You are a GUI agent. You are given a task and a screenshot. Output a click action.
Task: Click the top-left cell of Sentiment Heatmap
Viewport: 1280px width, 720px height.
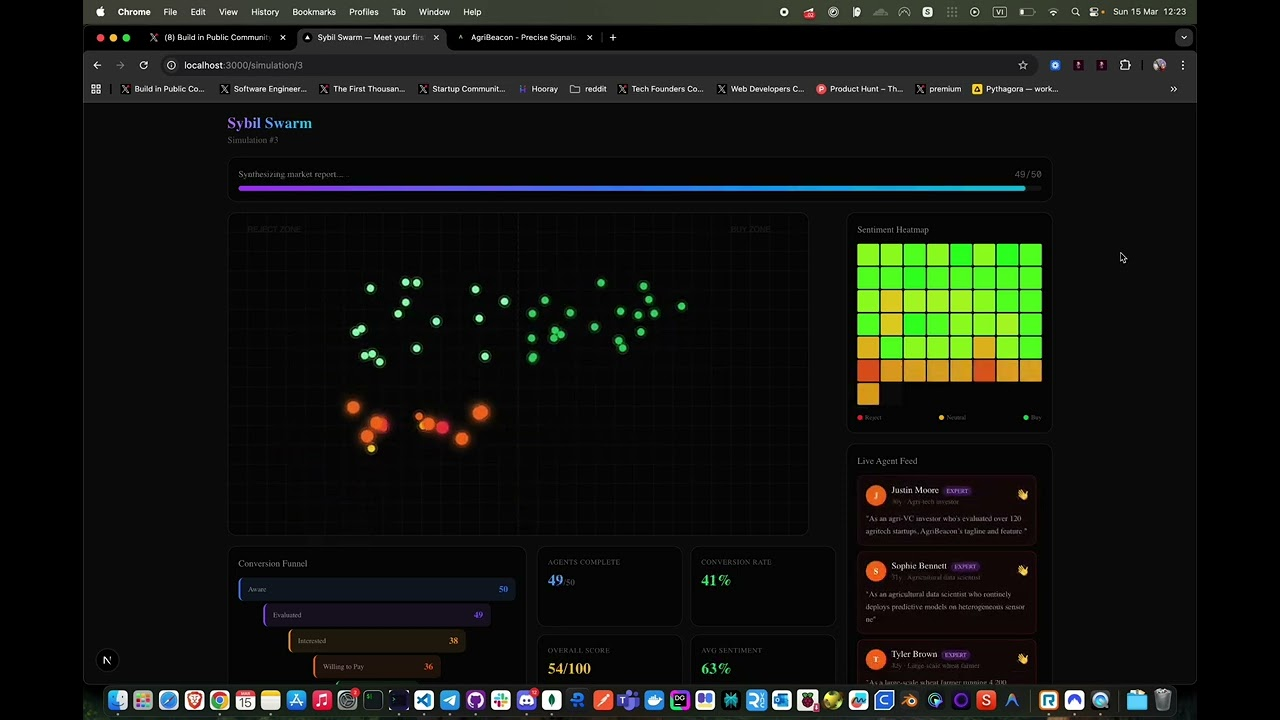pyautogui.click(x=868, y=255)
